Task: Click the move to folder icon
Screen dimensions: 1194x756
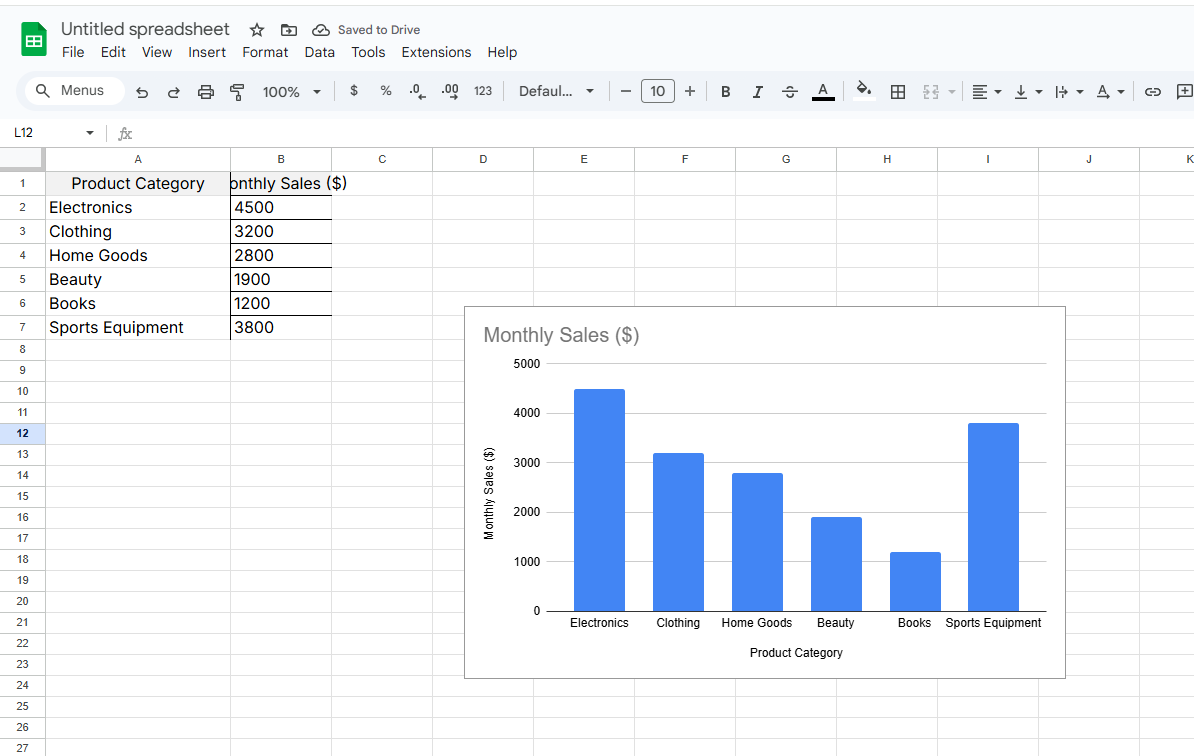Action: pos(289,30)
